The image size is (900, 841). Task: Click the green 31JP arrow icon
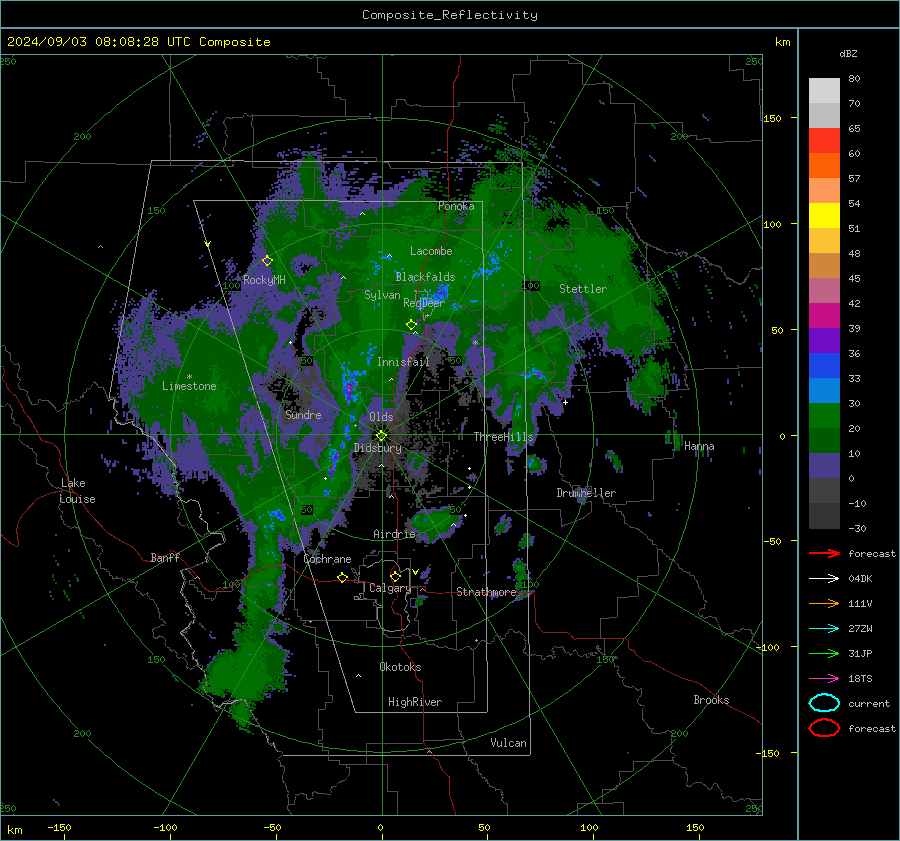[824, 653]
